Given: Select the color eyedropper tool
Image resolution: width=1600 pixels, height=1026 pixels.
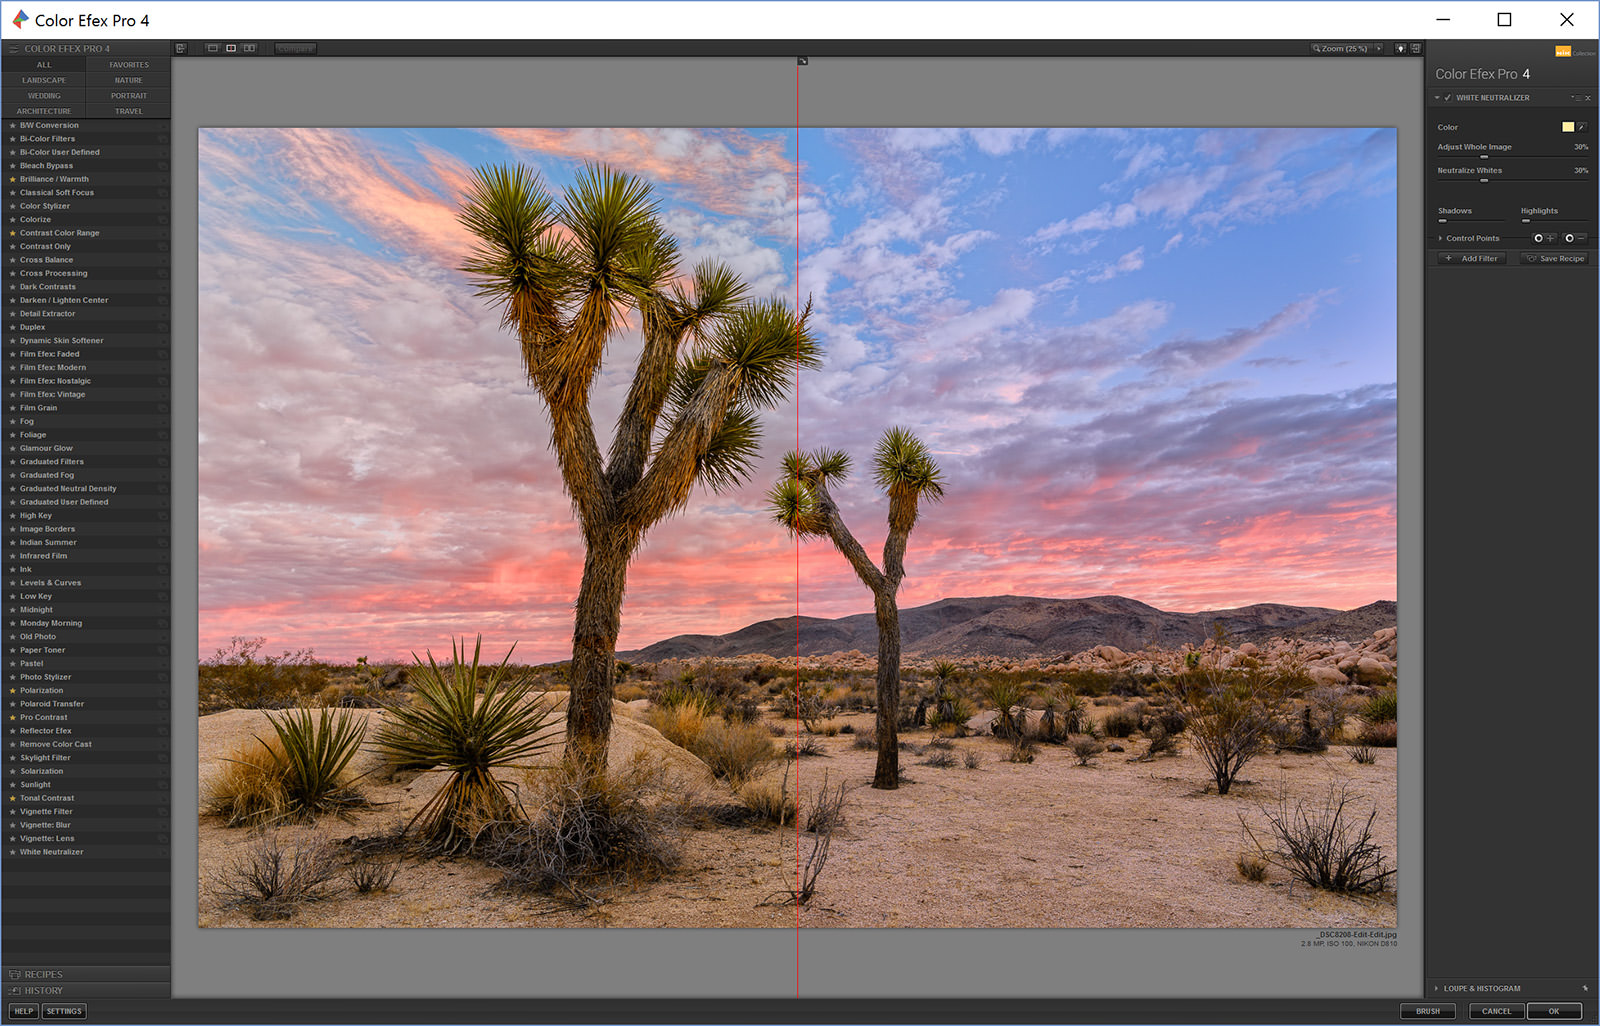Looking at the screenshot, I should coord(1582,127).
